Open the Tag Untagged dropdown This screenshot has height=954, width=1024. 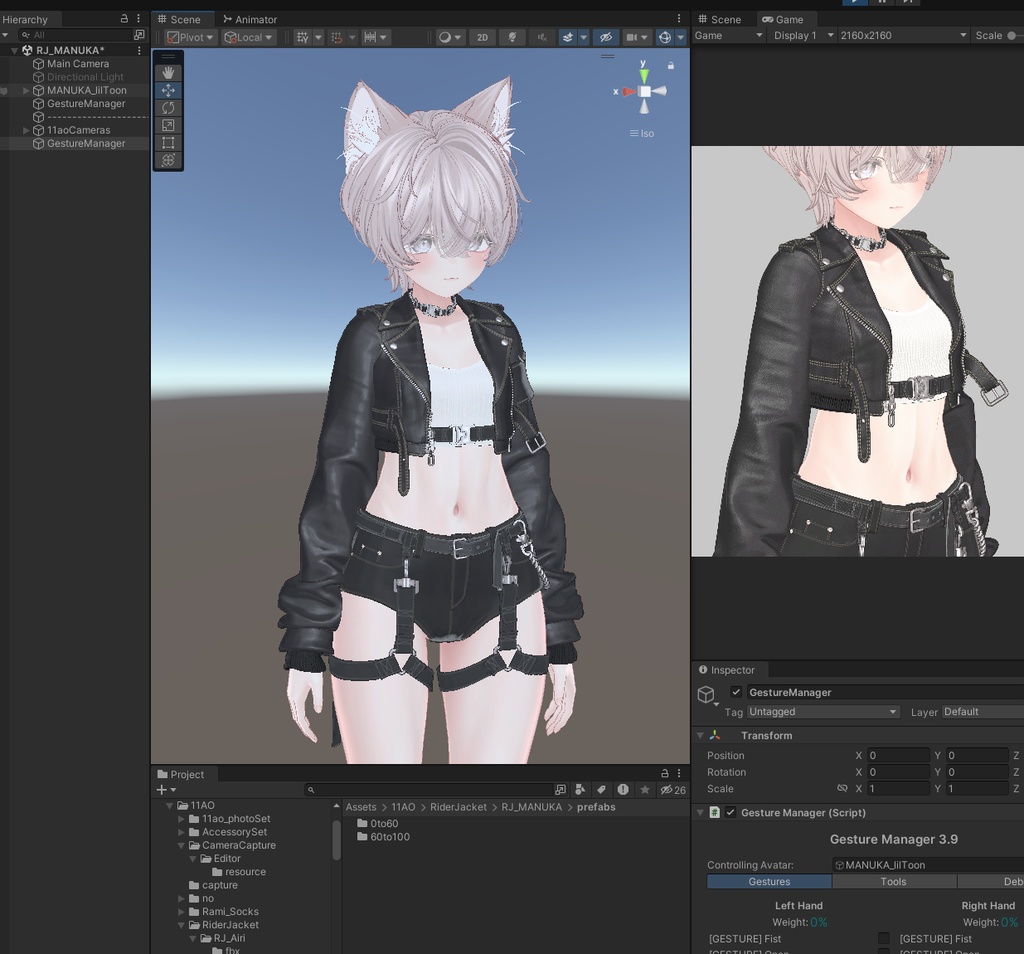[823, 712]
